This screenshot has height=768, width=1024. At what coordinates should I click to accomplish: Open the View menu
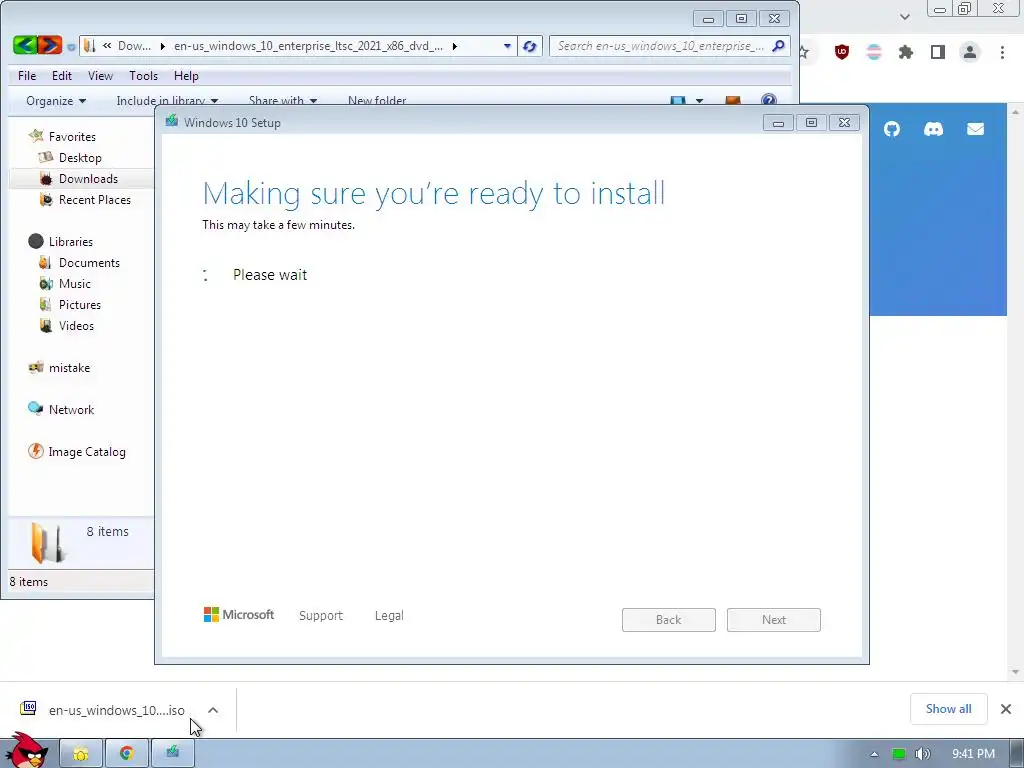coord(101,76)
